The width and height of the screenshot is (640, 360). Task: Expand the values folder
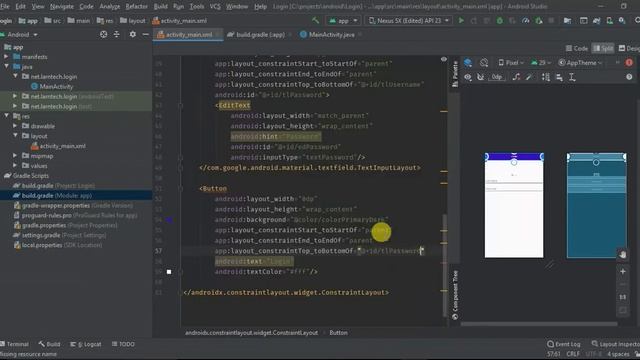[x=15, y=165]
